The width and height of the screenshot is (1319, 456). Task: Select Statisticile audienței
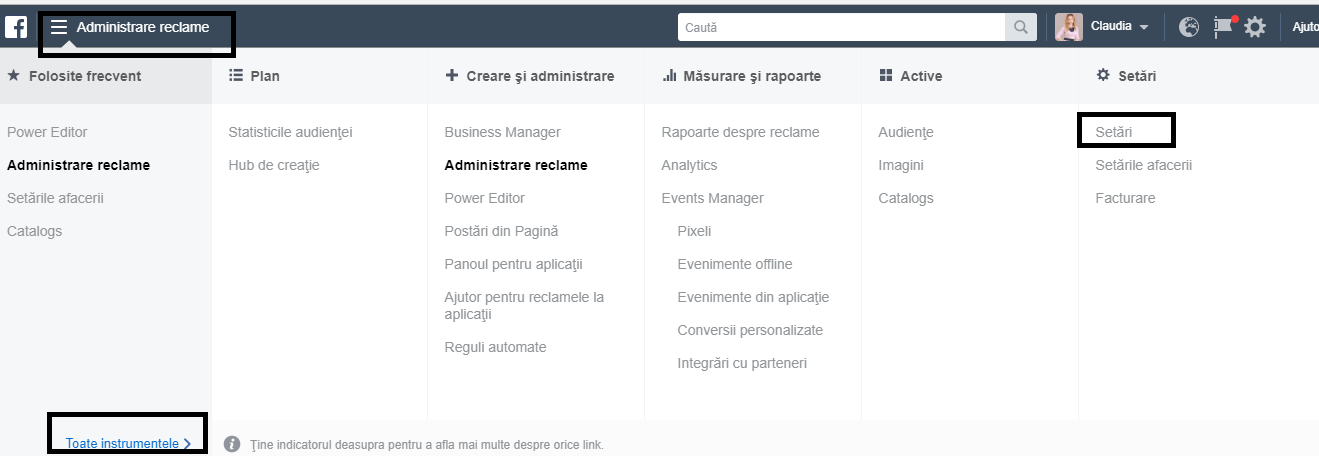point(290,132)
